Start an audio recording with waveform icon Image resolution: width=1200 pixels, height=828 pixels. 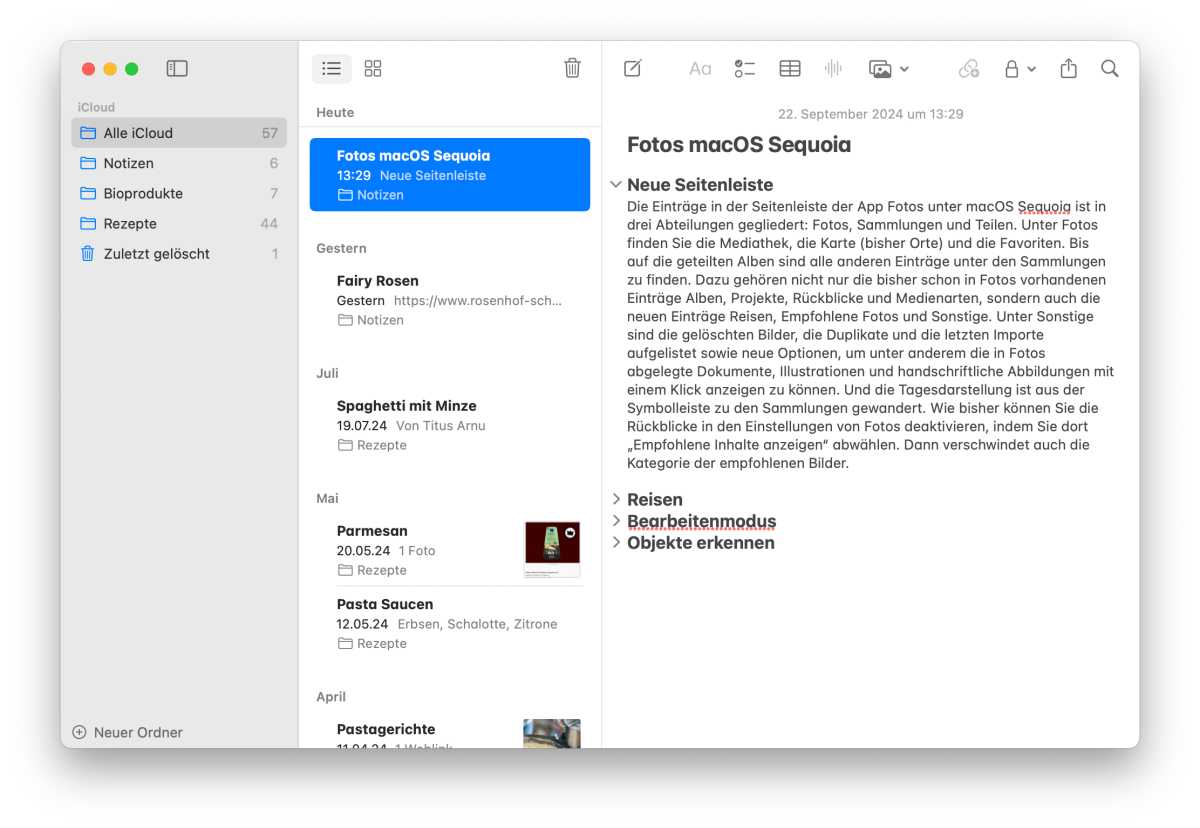coord(833,69)
